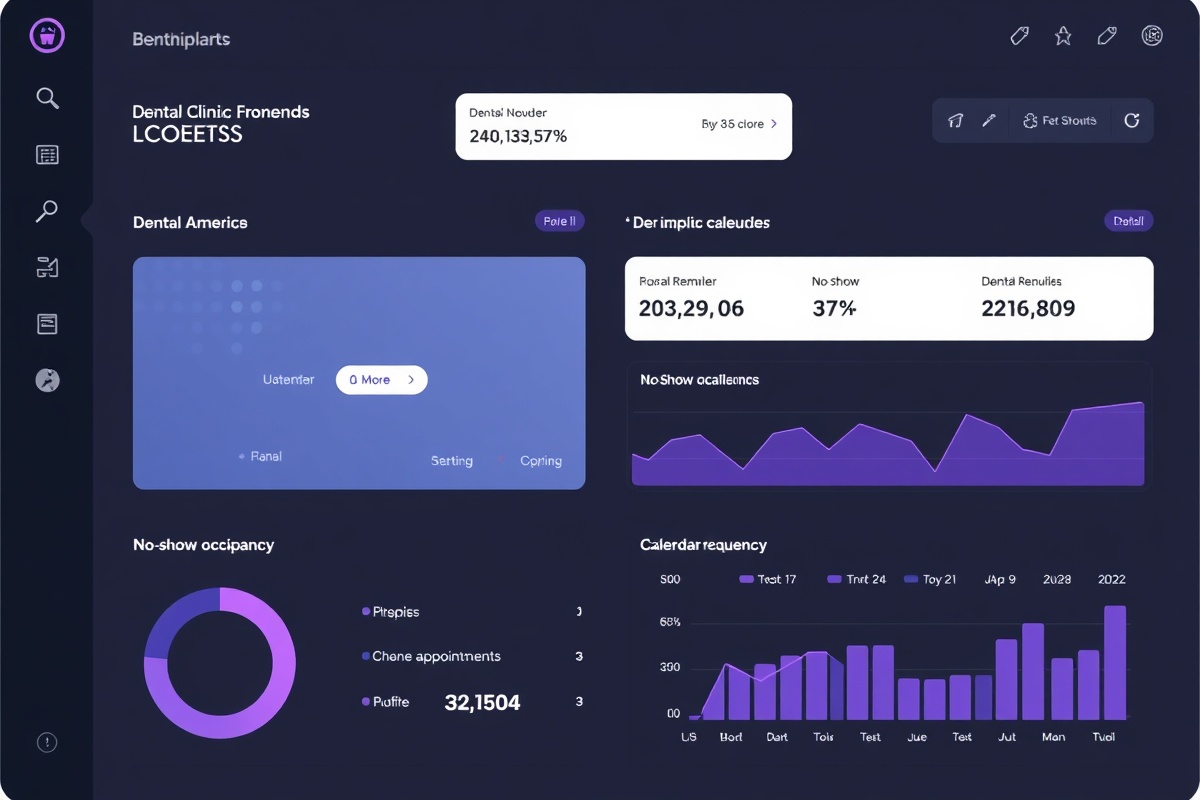Click the pen icon in toolbar

point(989,120)
